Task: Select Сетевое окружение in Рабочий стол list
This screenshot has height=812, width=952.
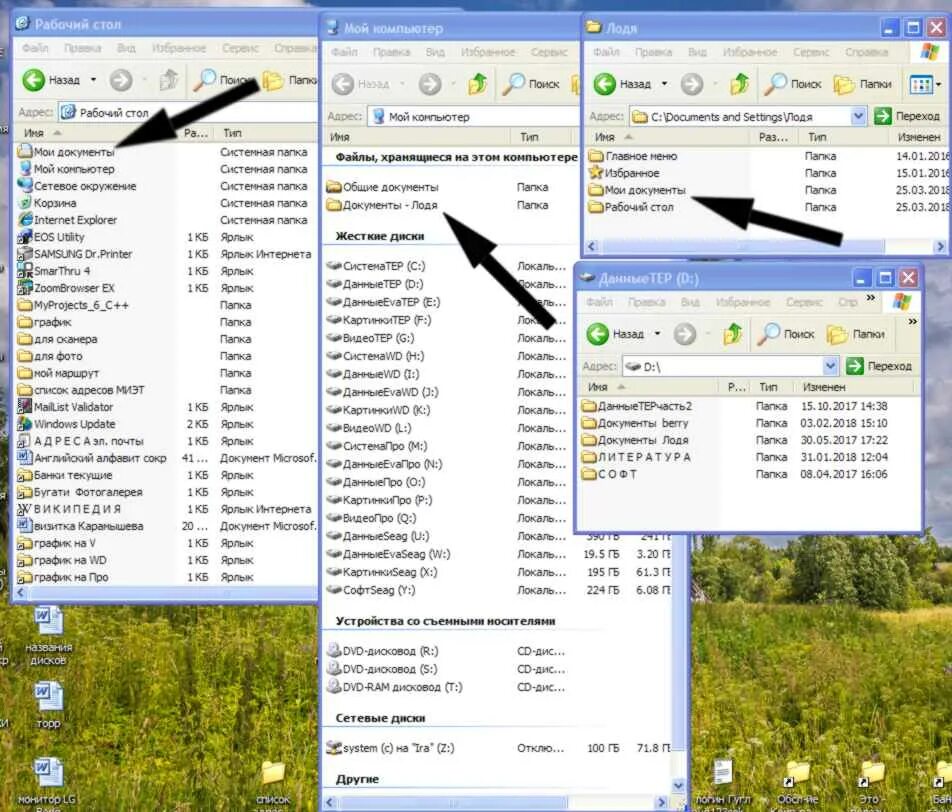Action: pos(77,186)
